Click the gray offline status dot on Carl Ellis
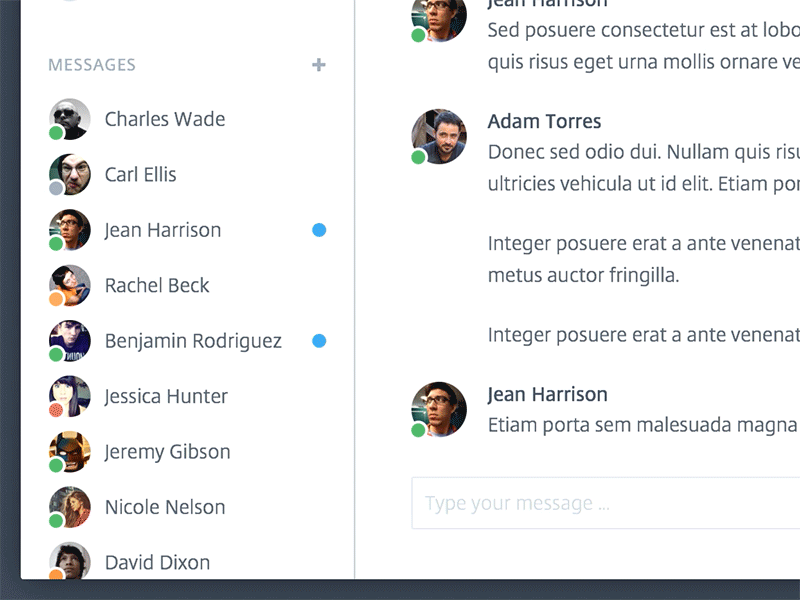800x600 pixels. point(56,187)
